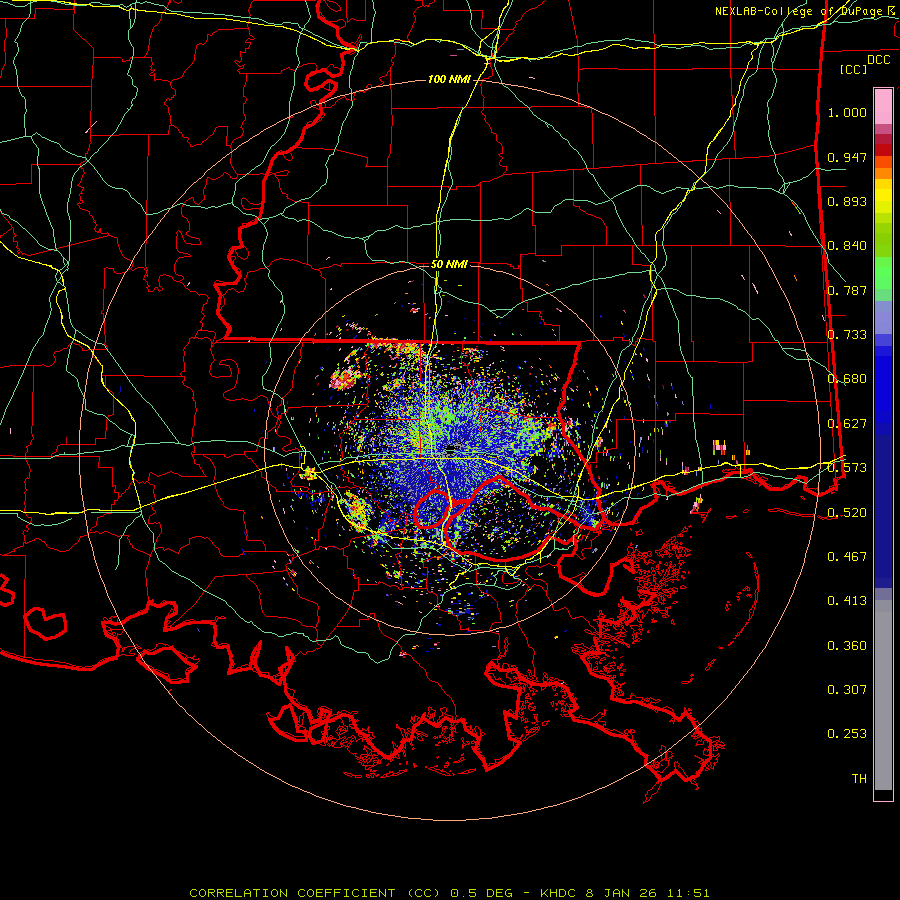Click the DCC product label
900x900 pixels.
point(878,60)
